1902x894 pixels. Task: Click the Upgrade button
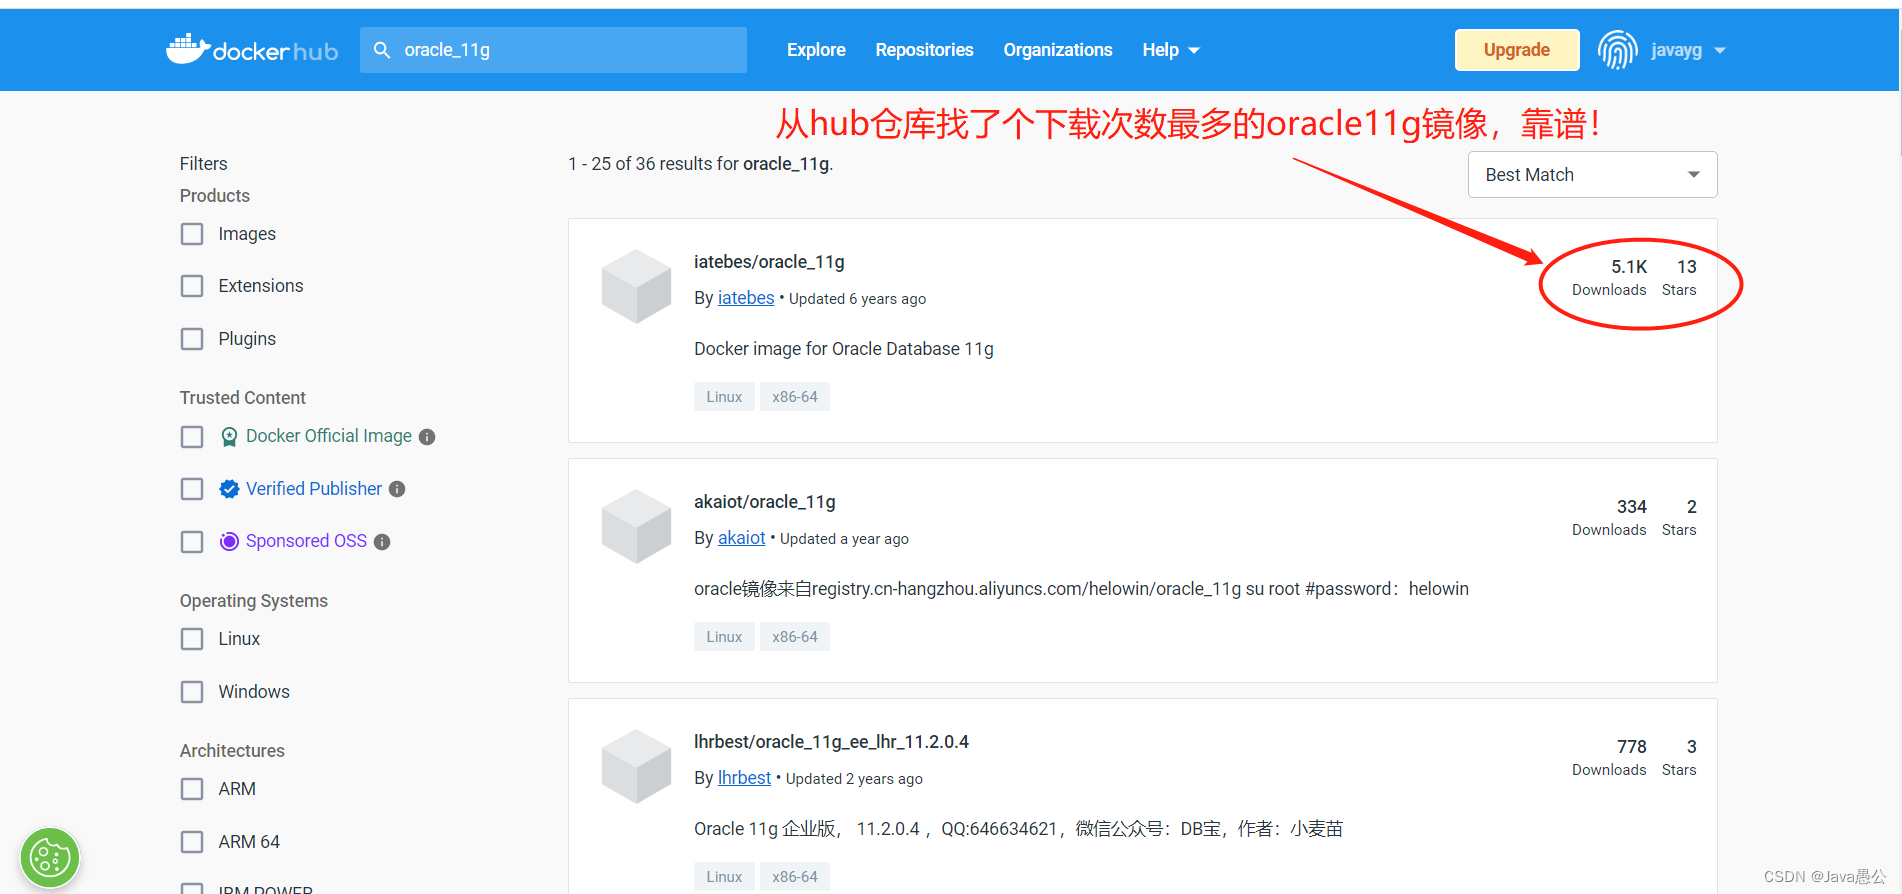1517,50
